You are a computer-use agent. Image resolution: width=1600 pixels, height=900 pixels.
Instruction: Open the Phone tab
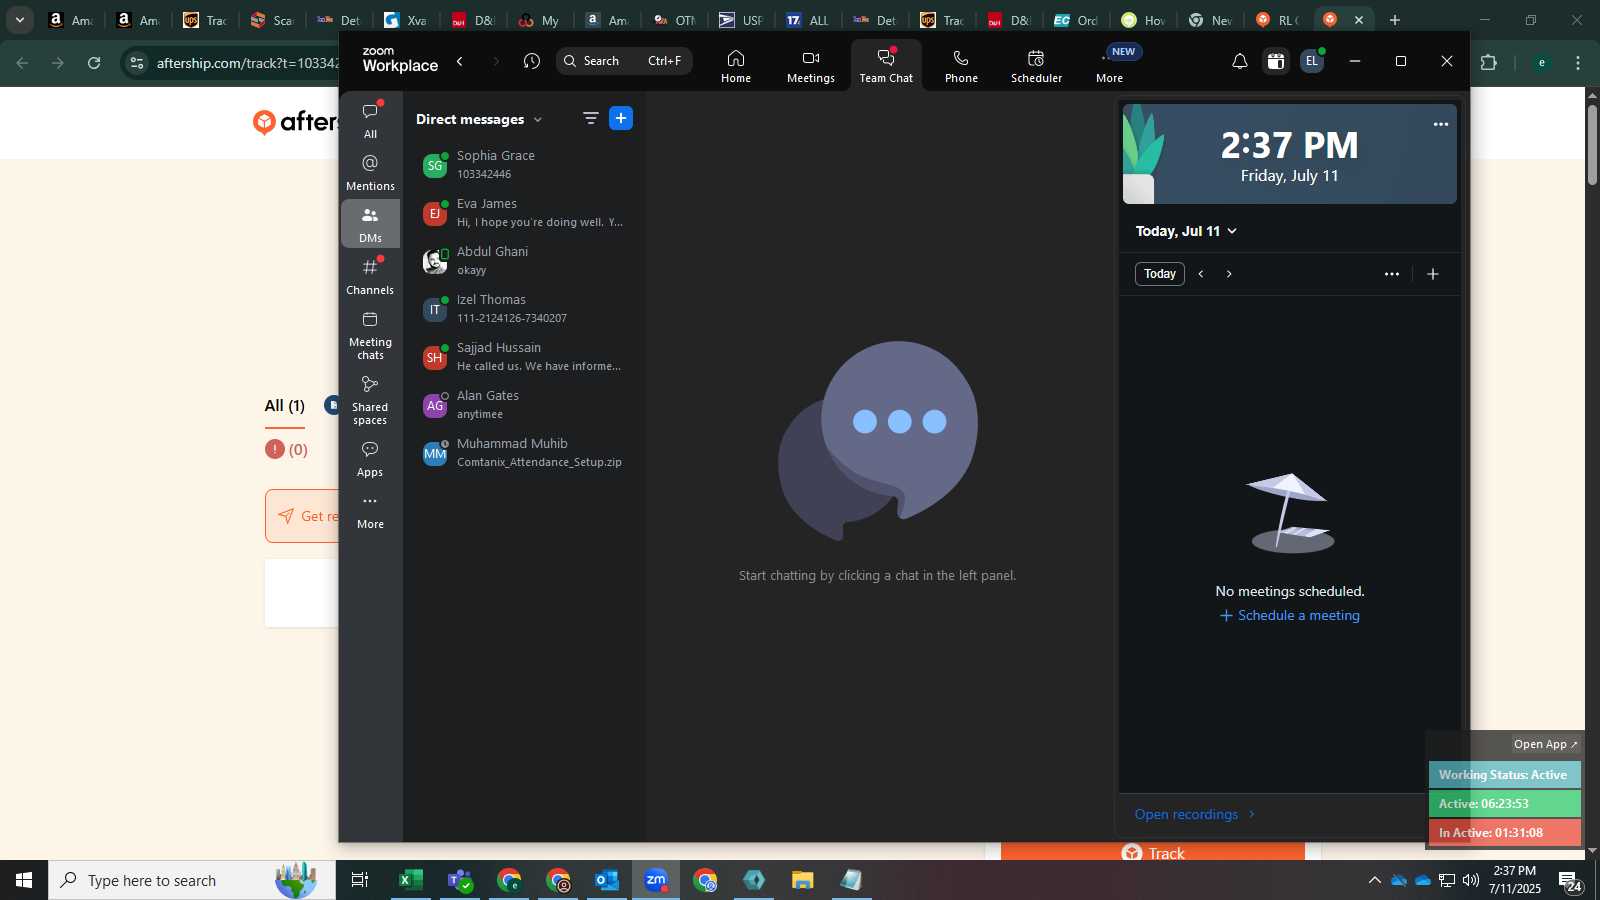point(961,66)
